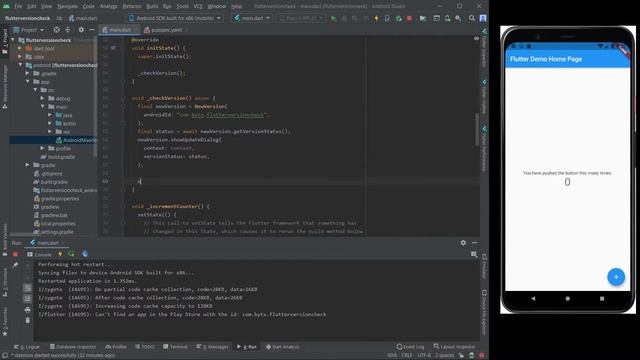This screenshot has height=360, width=640.
Task: Open Database Inspector tool window
Action: coord(73,347)
